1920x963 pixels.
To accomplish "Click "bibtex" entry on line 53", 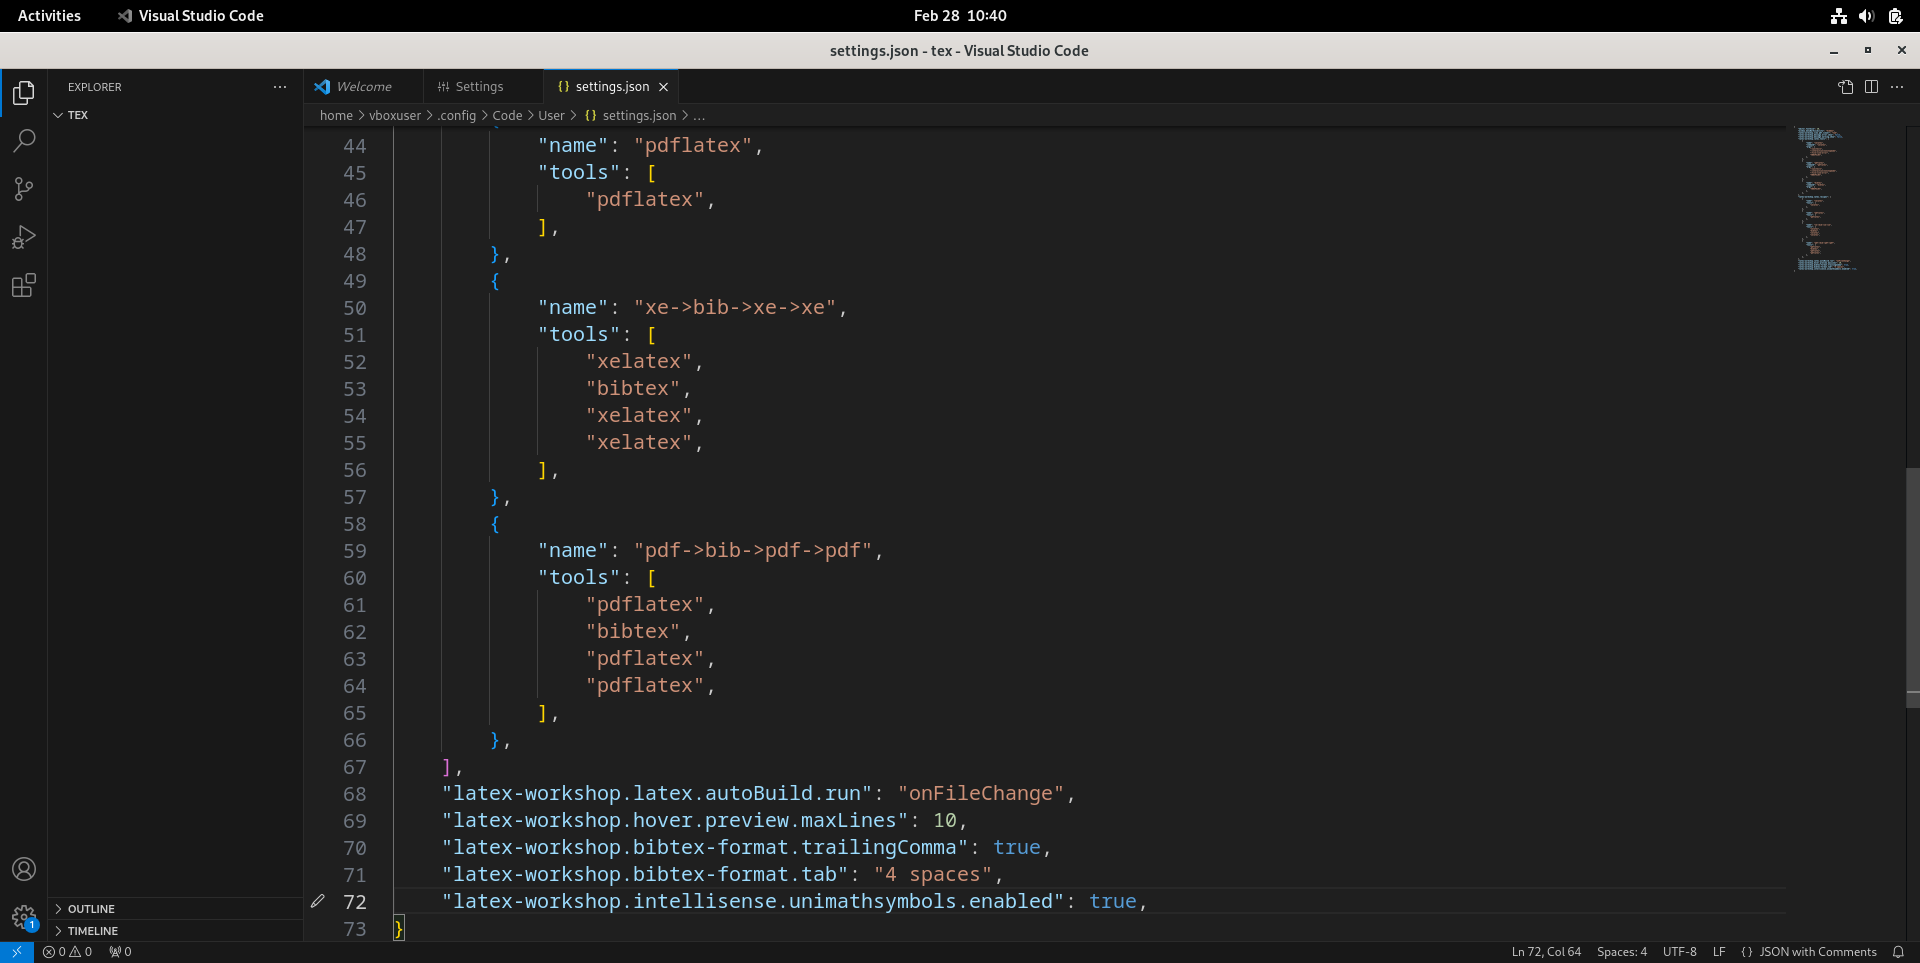I will [x=633, y=389].
